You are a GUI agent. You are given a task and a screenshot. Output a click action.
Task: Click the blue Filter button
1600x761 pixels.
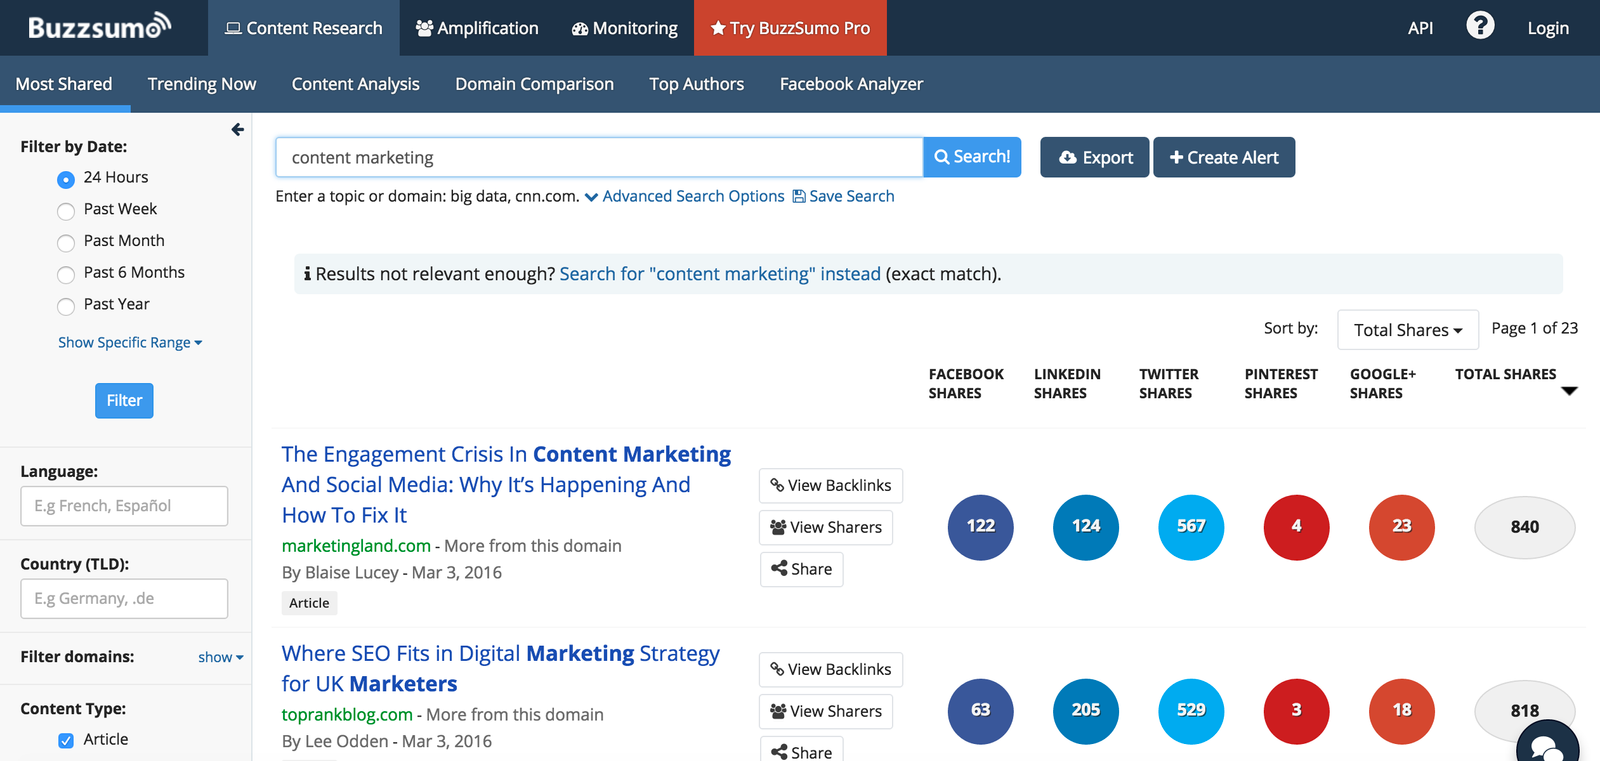tap(124, 400)
